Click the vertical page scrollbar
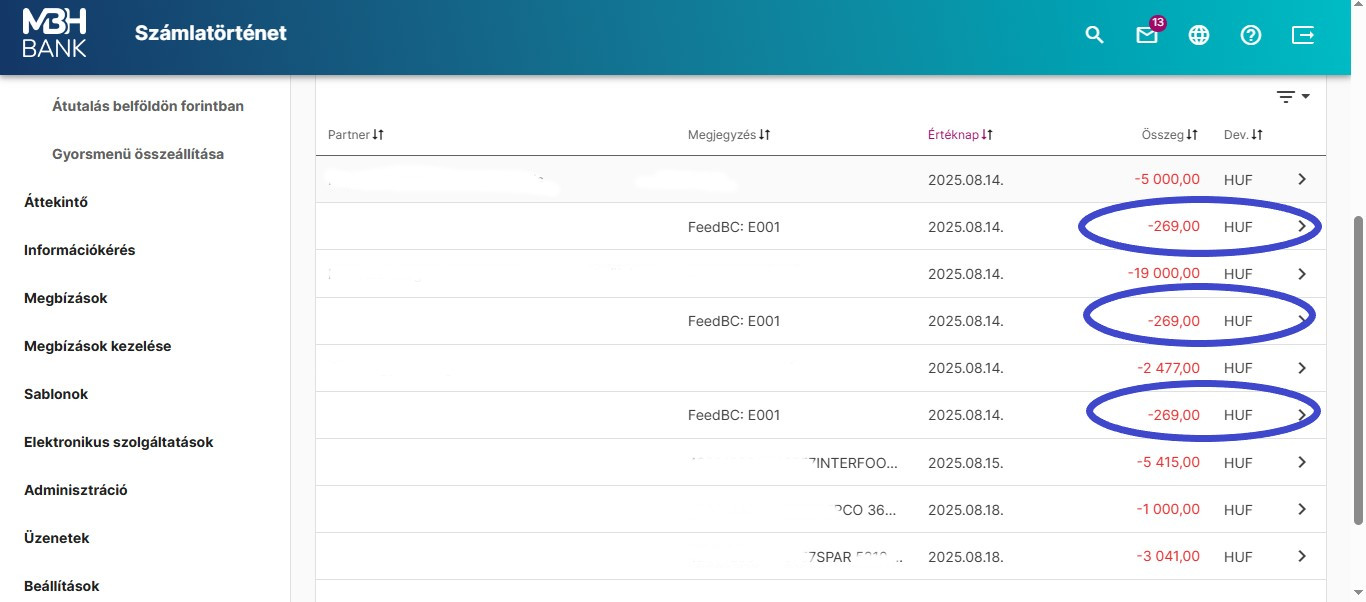The height and width of the screenshot is (602, 1366). coord(1357,370)
